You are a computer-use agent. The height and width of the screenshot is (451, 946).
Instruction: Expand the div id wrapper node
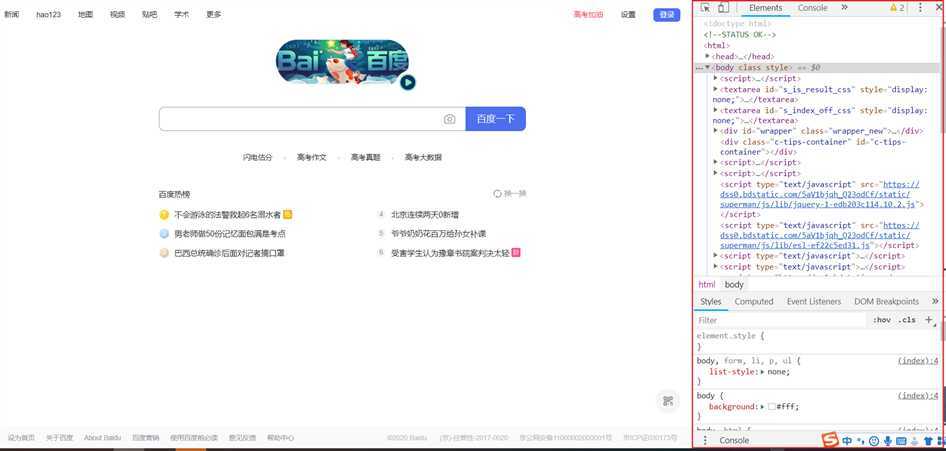coord(716,131)
